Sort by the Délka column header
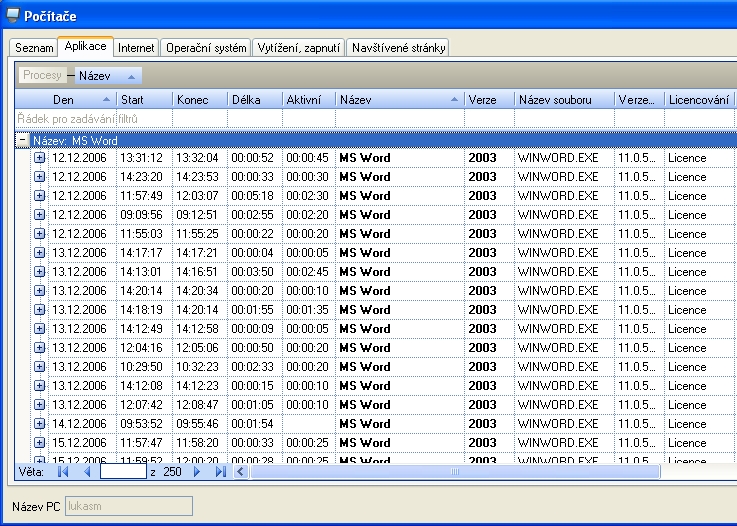The height and width of the screenshot is (526, 737). [255, 100]
